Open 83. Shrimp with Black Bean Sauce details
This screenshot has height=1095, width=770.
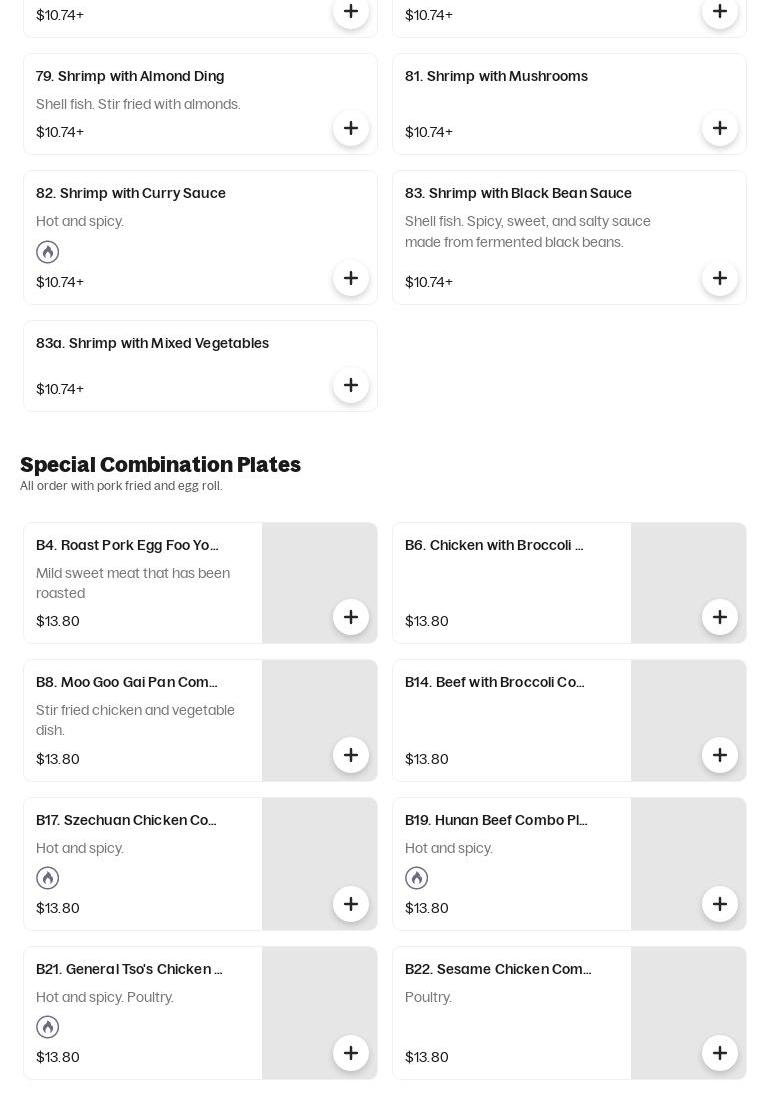click(x=518, y=193)
